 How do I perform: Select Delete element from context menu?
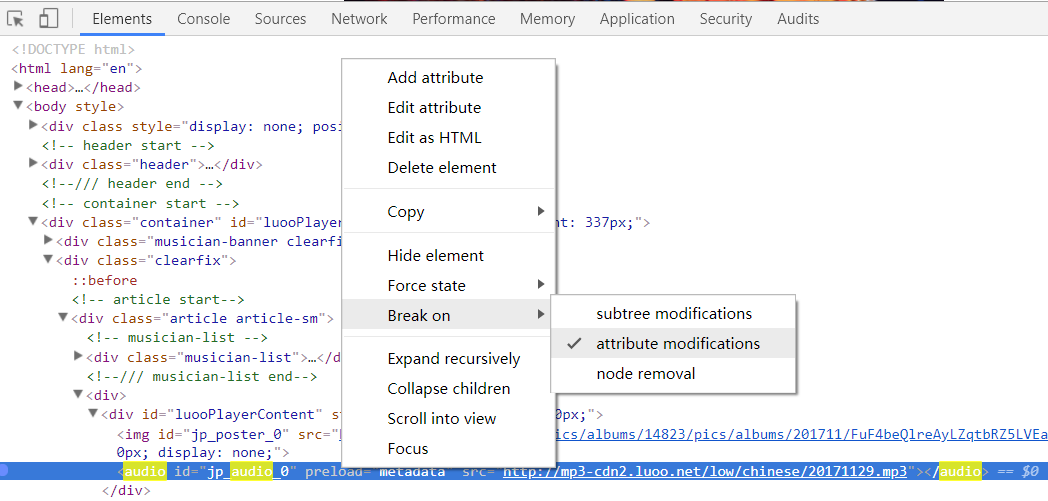coord(442,168)
